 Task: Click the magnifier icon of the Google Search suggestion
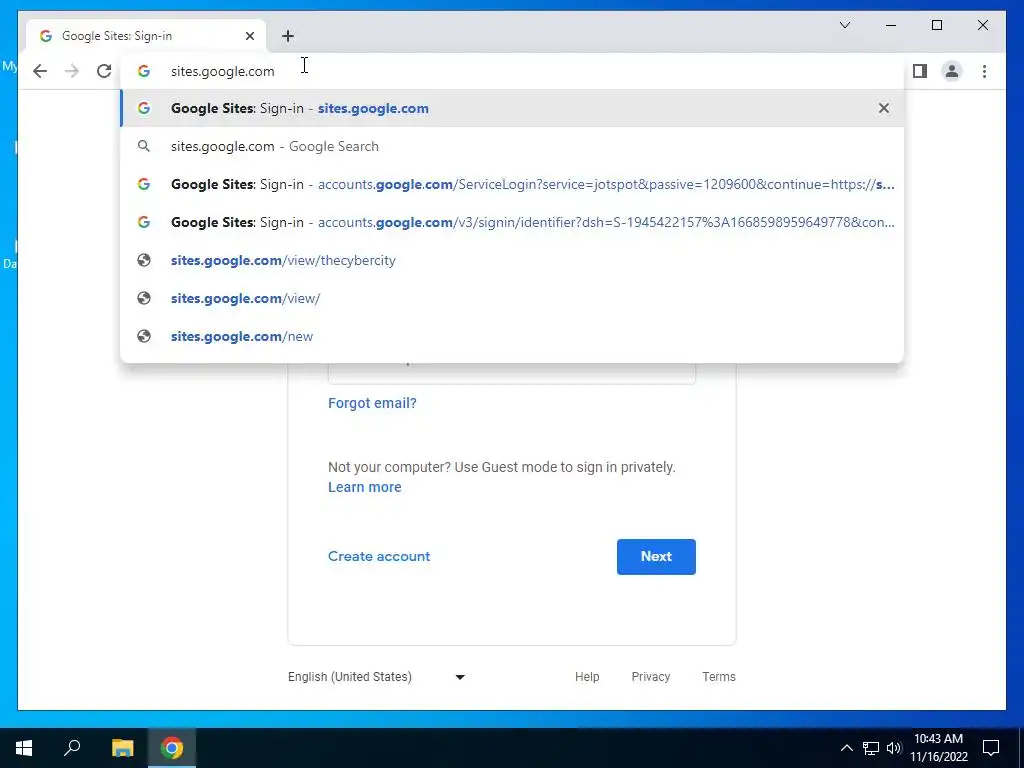click(144, 146)
